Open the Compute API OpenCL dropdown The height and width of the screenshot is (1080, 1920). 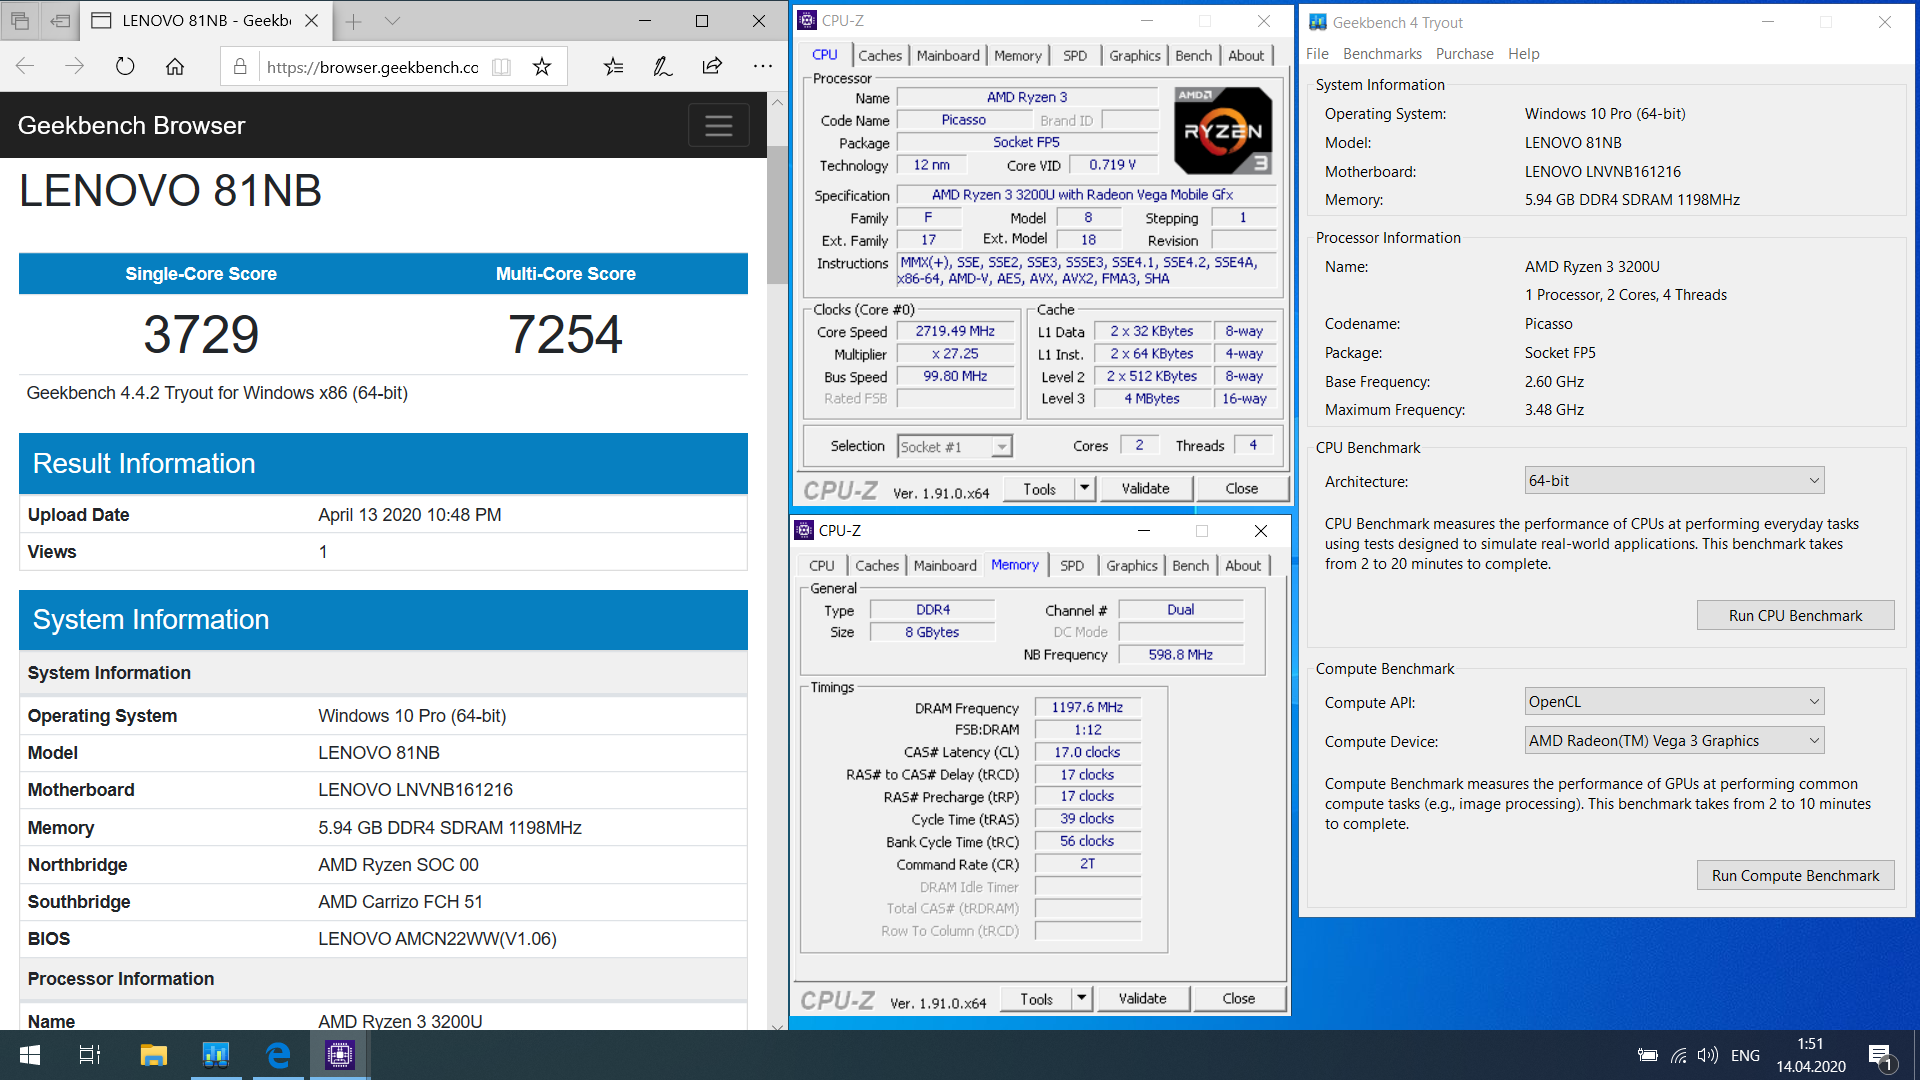[x=1674, y=702]
